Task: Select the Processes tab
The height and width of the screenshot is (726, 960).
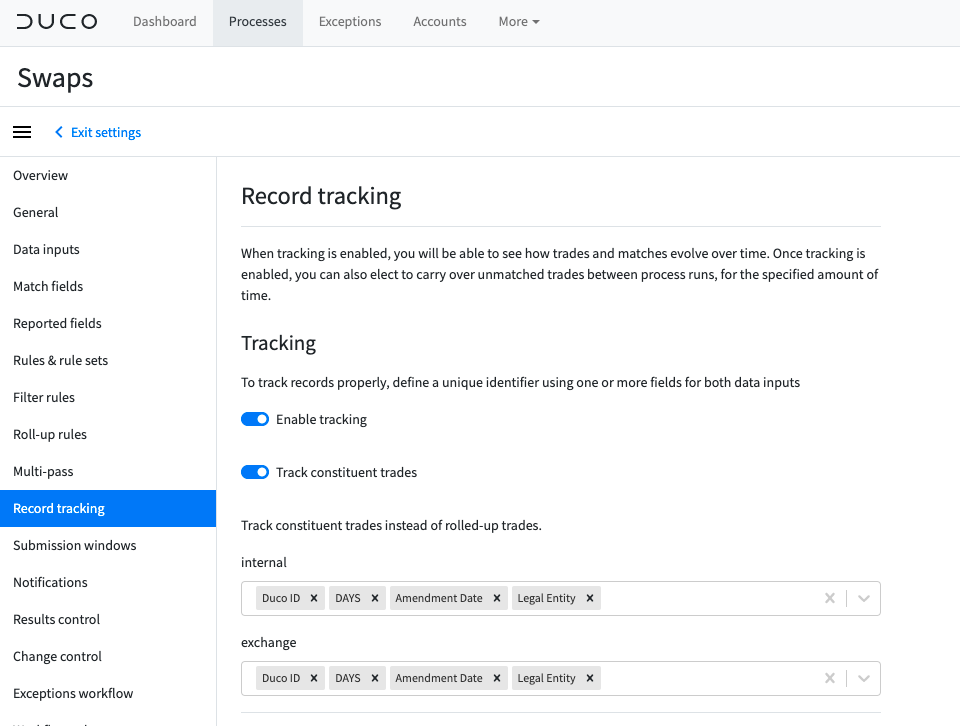Action: pyautogui.click(x=258, y=22)
